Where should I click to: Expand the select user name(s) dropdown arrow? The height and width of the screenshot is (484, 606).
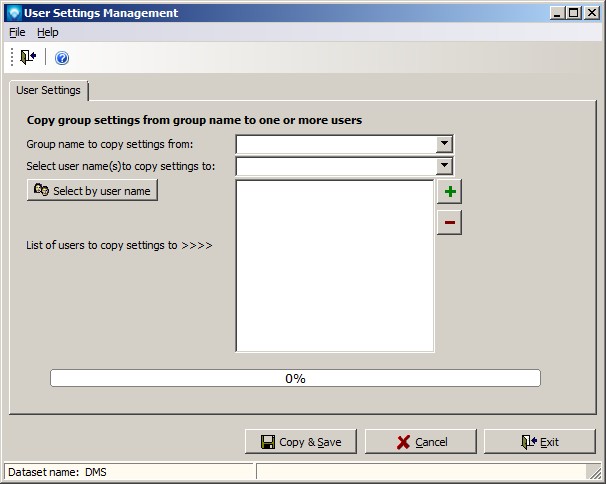(x=445, y=166)
